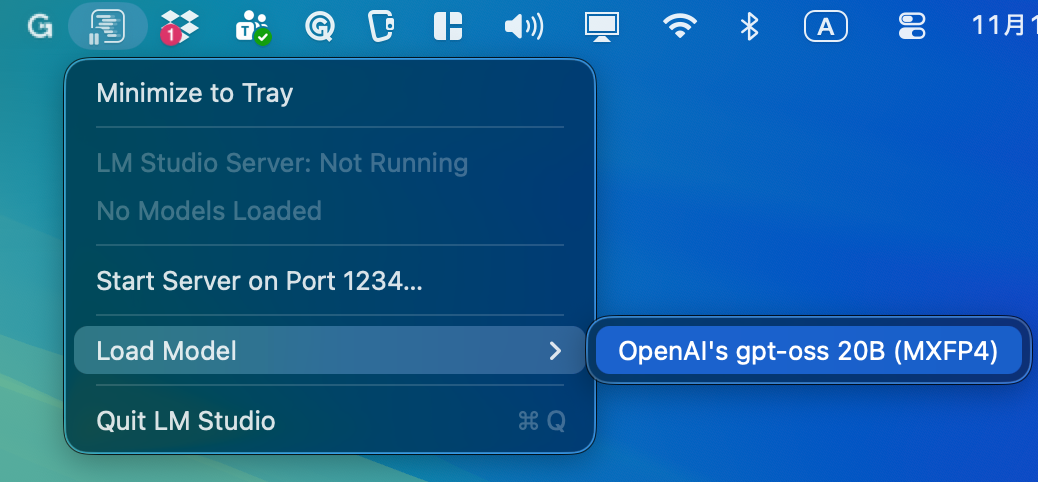The height and width of the screenshot is (482, 1038).
Task: Open the sound volume menu
Action: (x=523, y=26)
